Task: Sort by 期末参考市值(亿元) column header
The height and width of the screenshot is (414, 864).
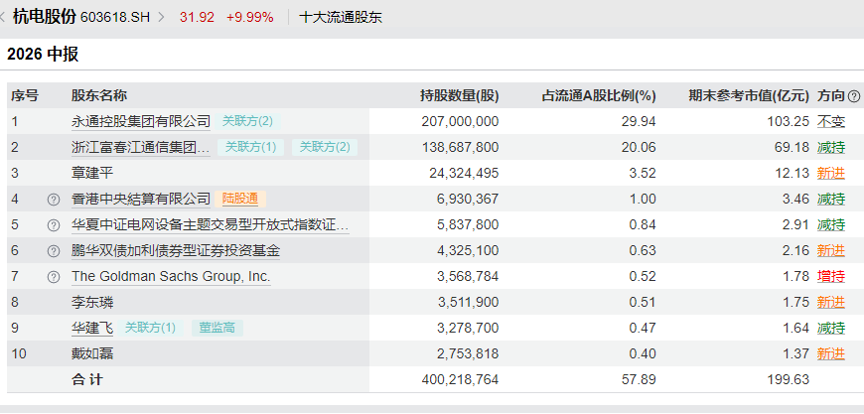Action: pos(749,96)
